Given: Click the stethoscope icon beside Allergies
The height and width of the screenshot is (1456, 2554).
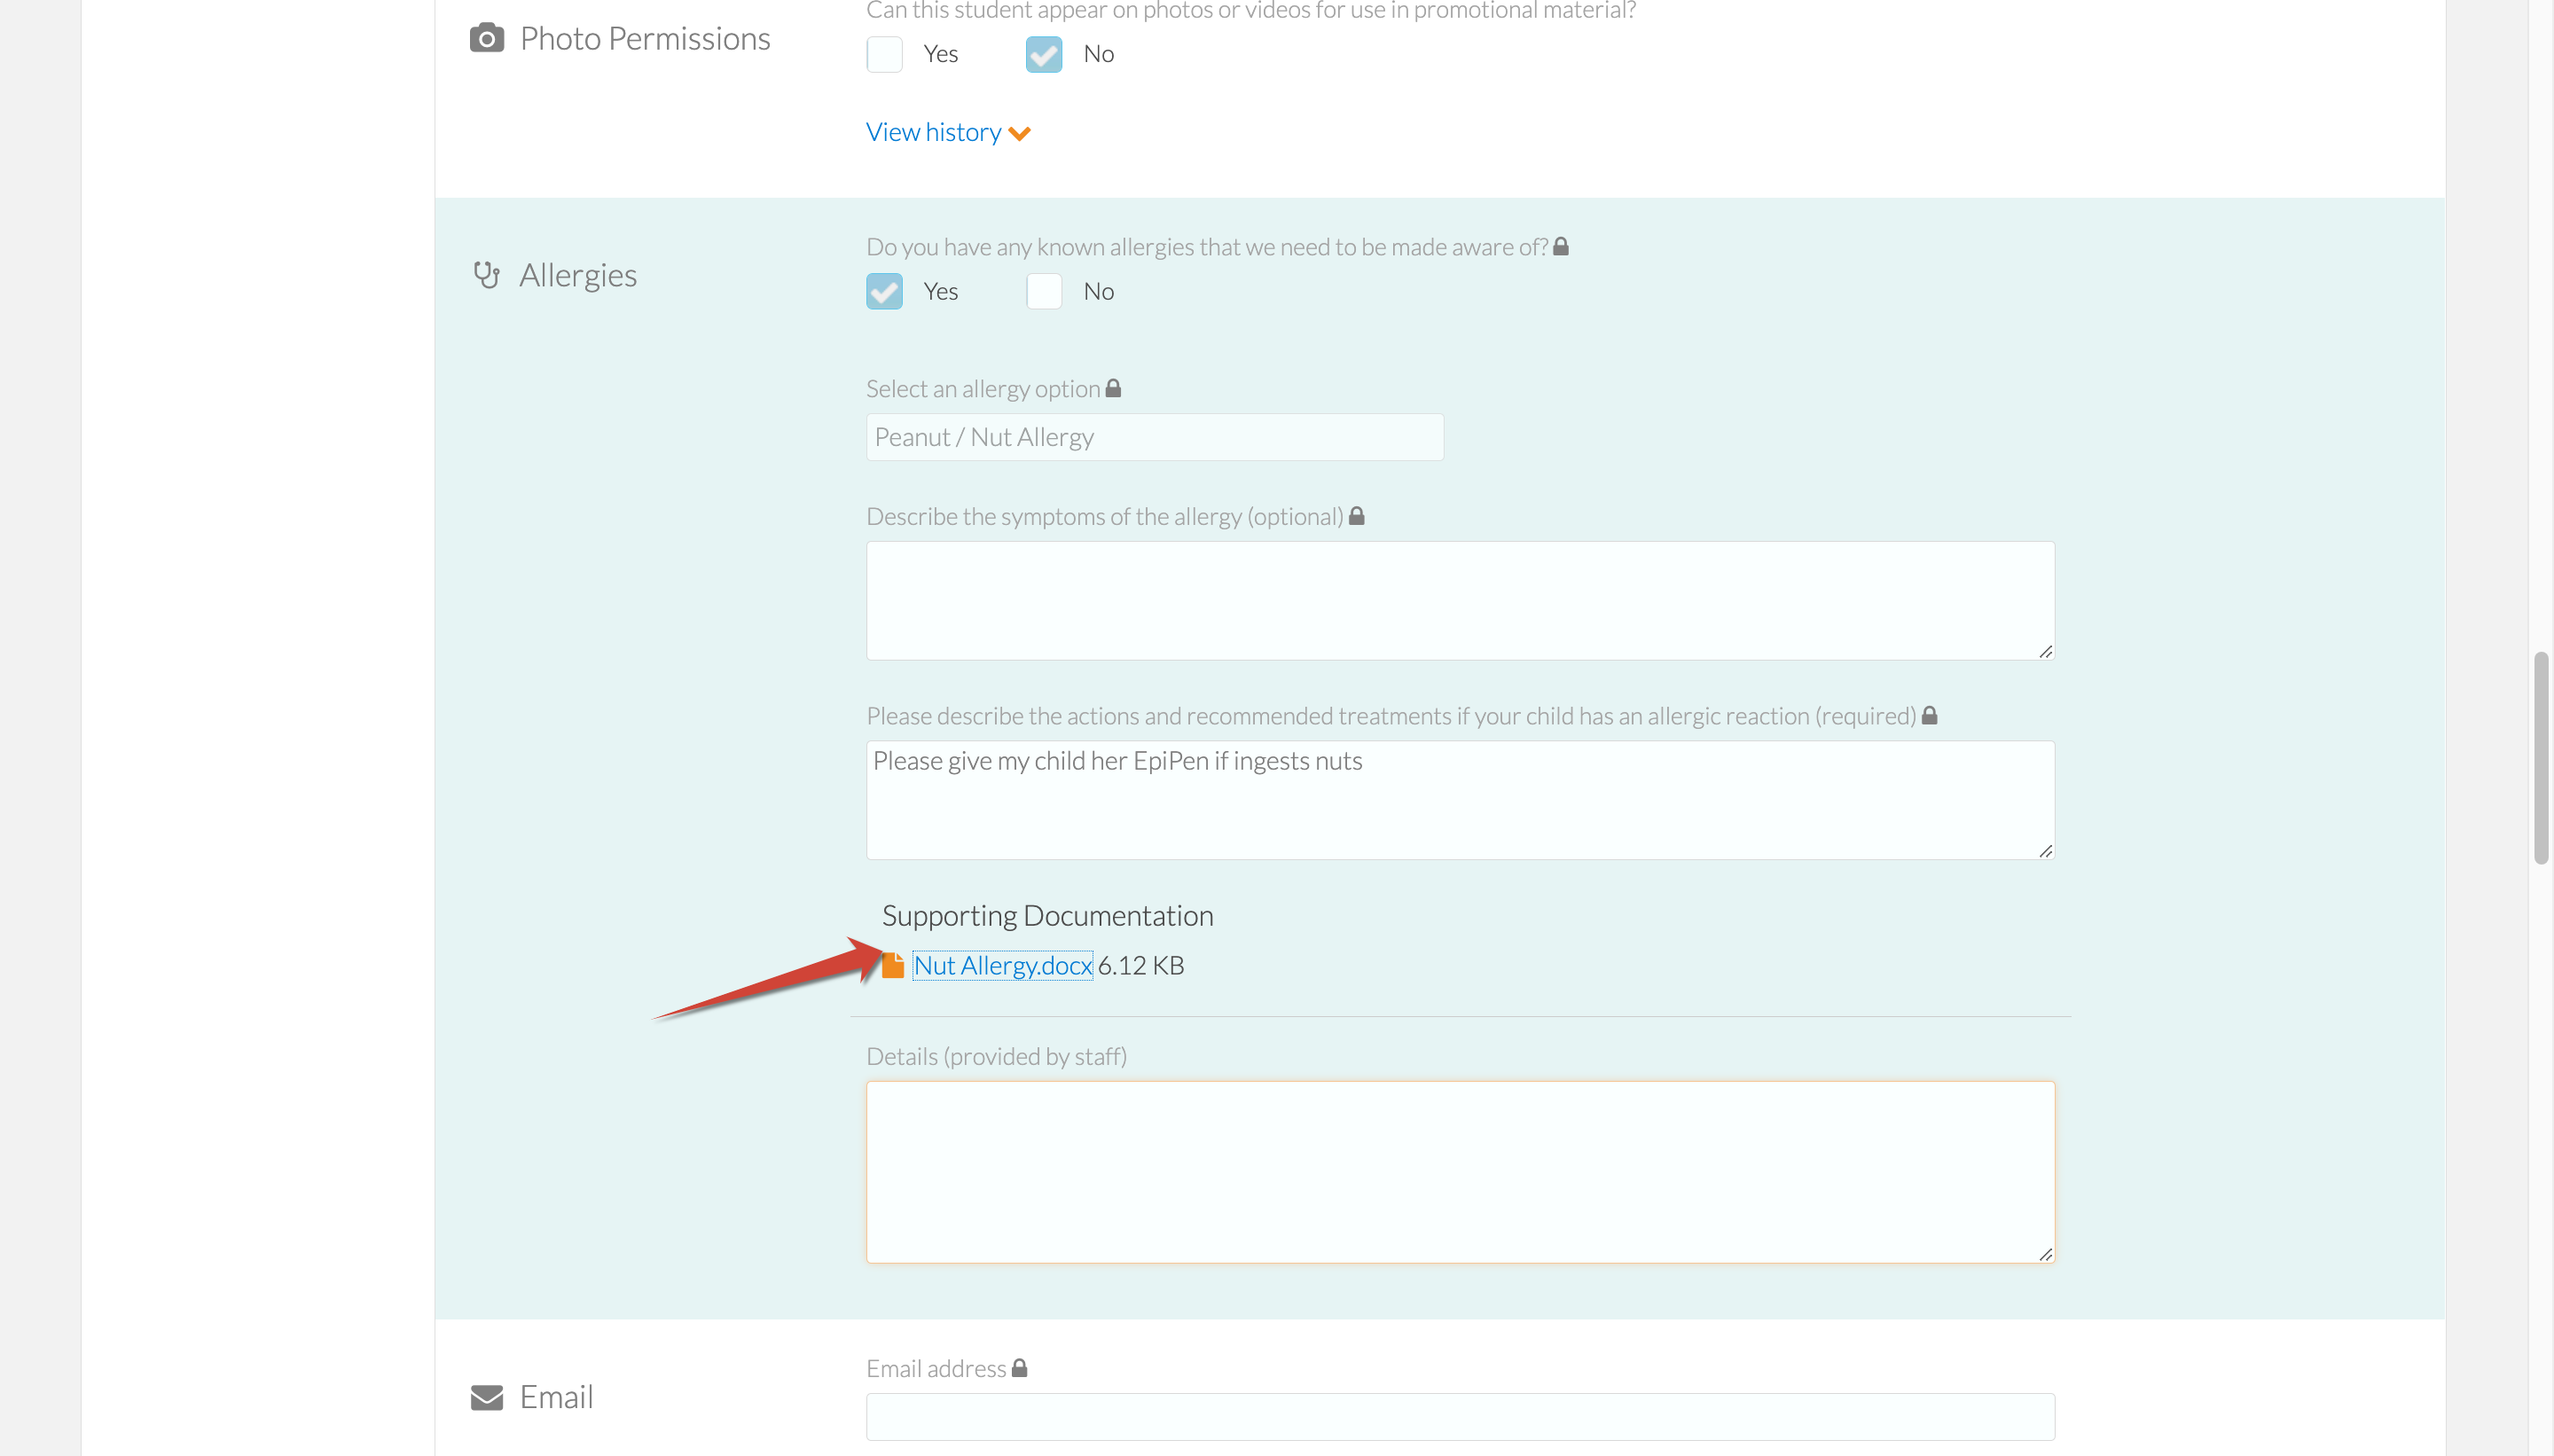Looking at the screenshot, I should (486, 275).
